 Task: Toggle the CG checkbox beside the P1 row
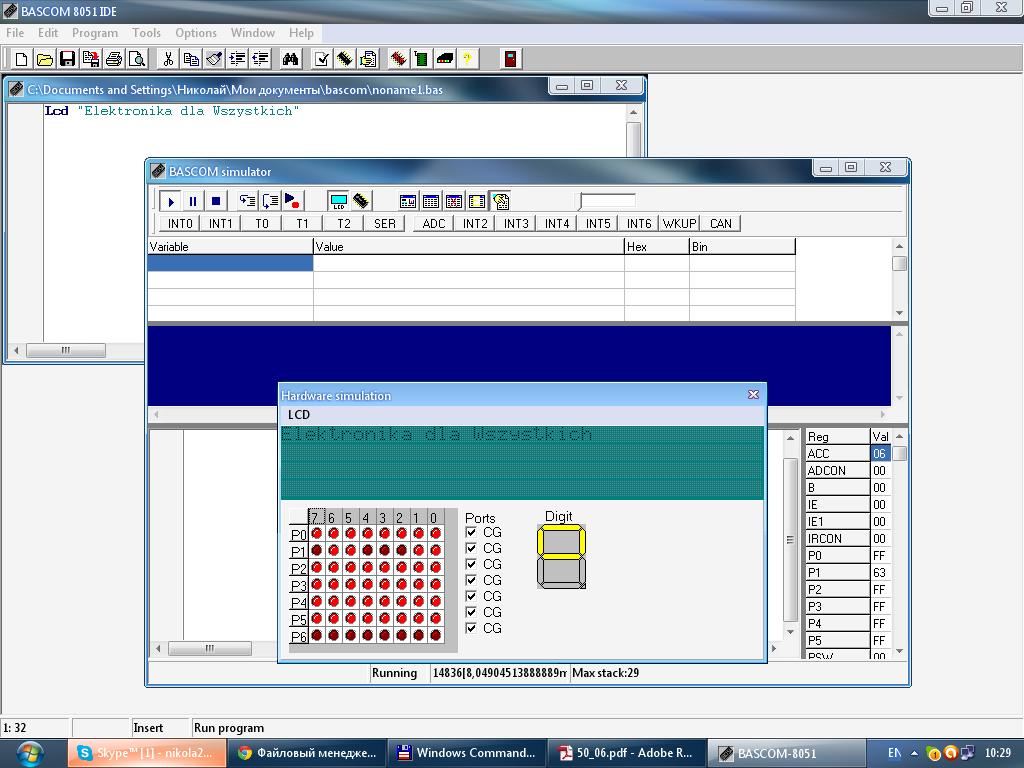coord(471,548)
